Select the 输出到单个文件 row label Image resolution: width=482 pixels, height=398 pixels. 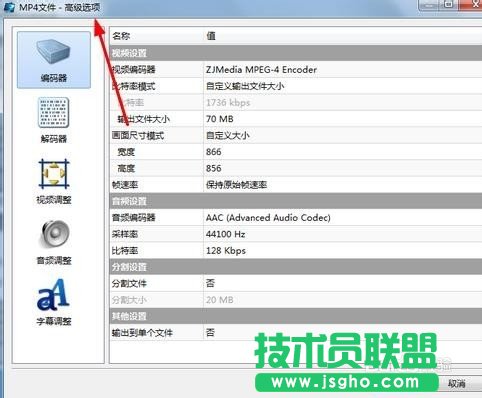(x=142, y=333)
